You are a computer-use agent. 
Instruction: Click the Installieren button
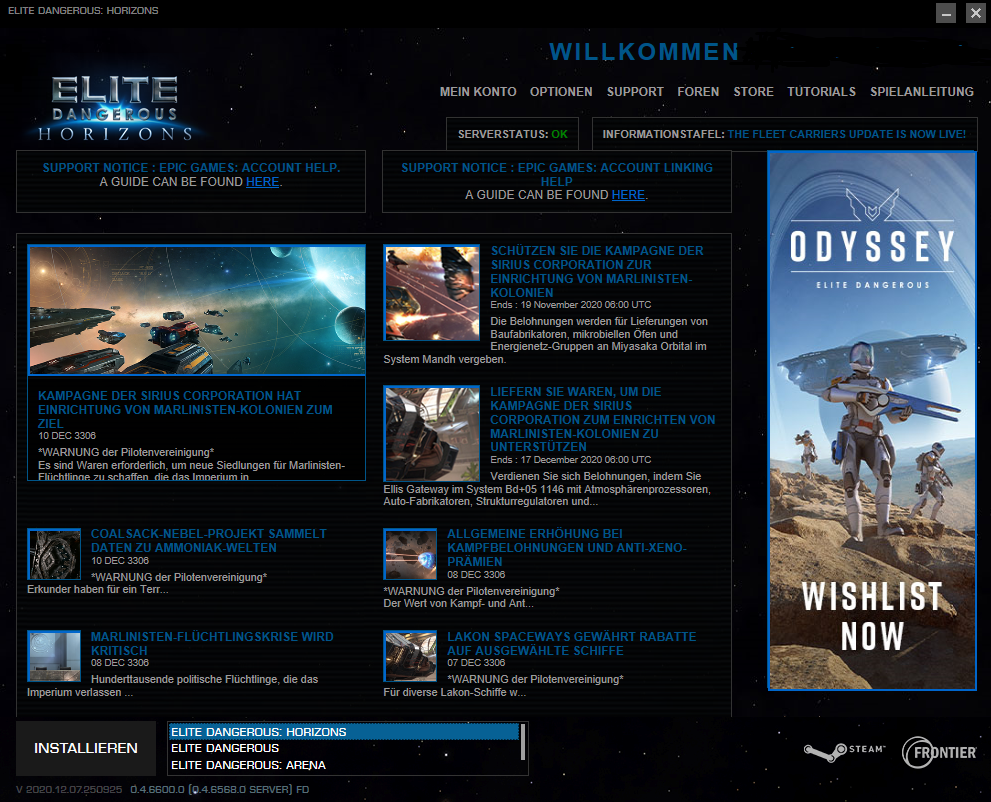pyautogui.click(x=86, y=748)
